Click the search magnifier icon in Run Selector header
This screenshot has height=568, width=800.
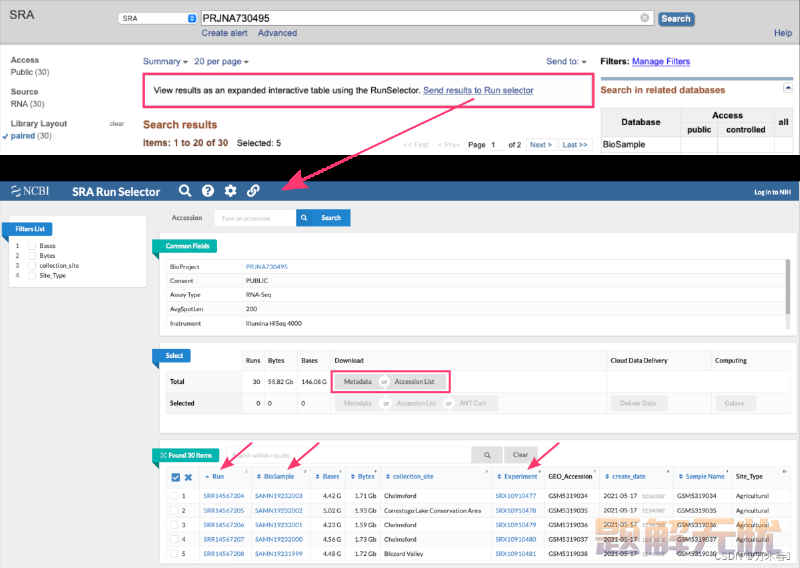point(185,191)
